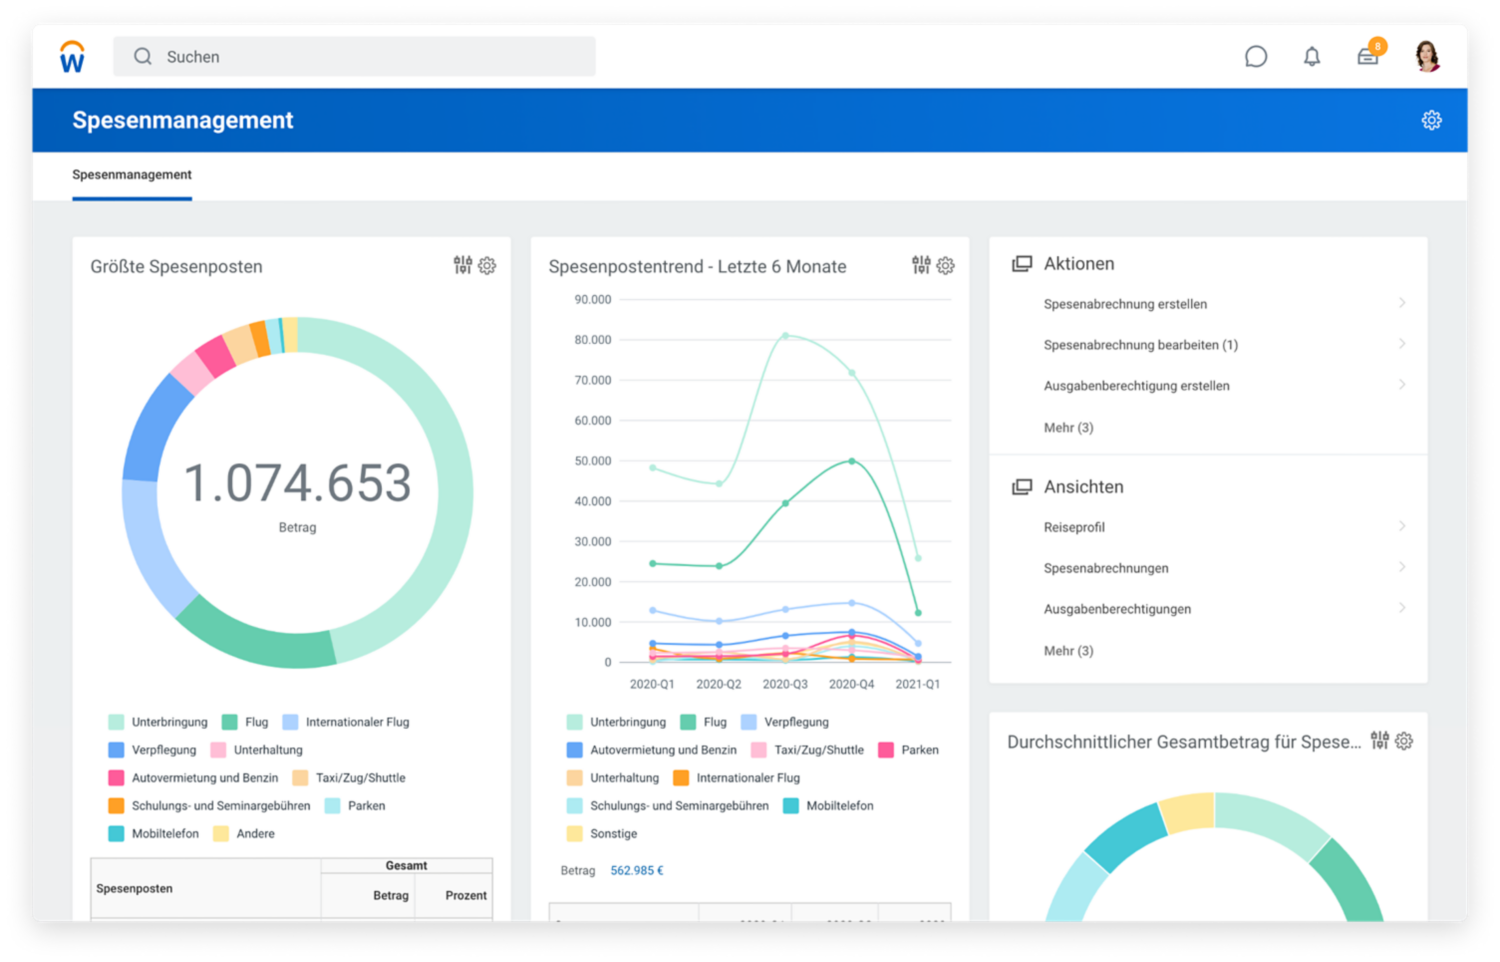Click the 1.074.653 total amount
This screenshot has width=1500, height=962.
pyautogui.click(x=298, y=484)
